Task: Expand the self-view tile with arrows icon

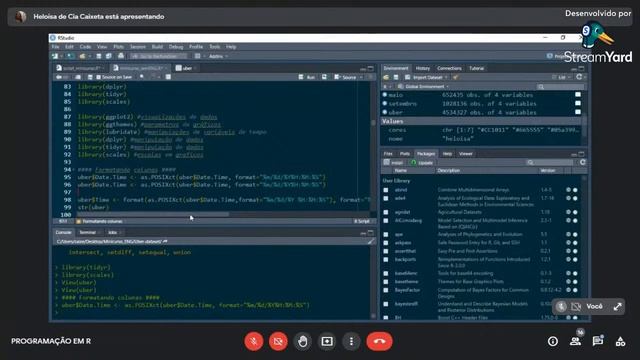Action: (x=618, y=307)
